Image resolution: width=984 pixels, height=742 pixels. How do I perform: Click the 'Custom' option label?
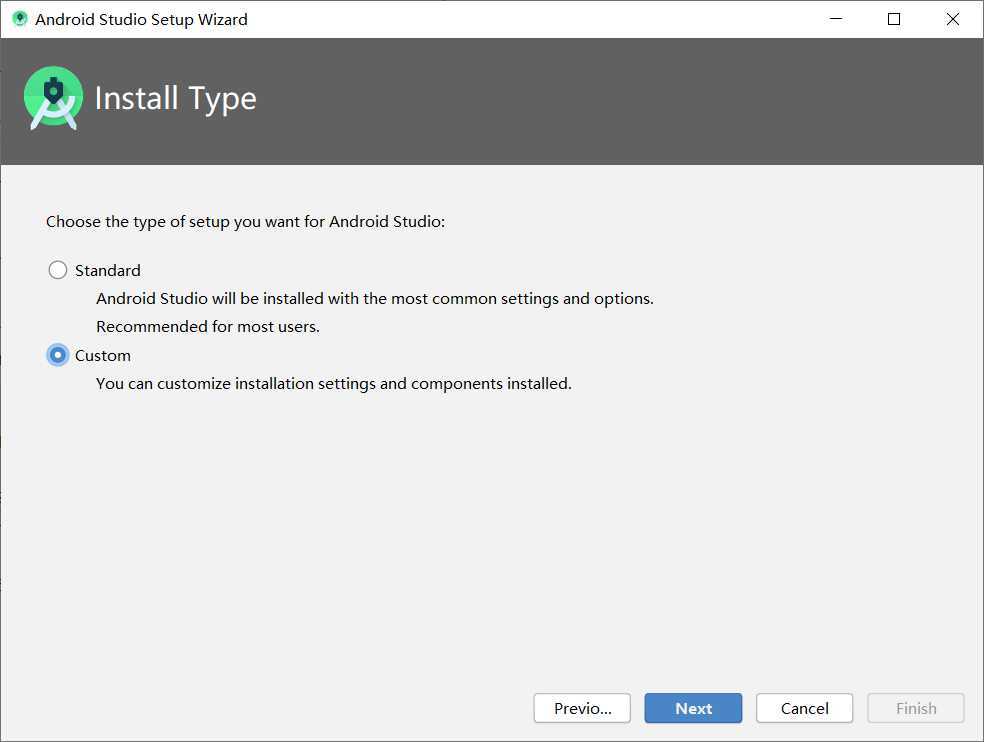103,355
